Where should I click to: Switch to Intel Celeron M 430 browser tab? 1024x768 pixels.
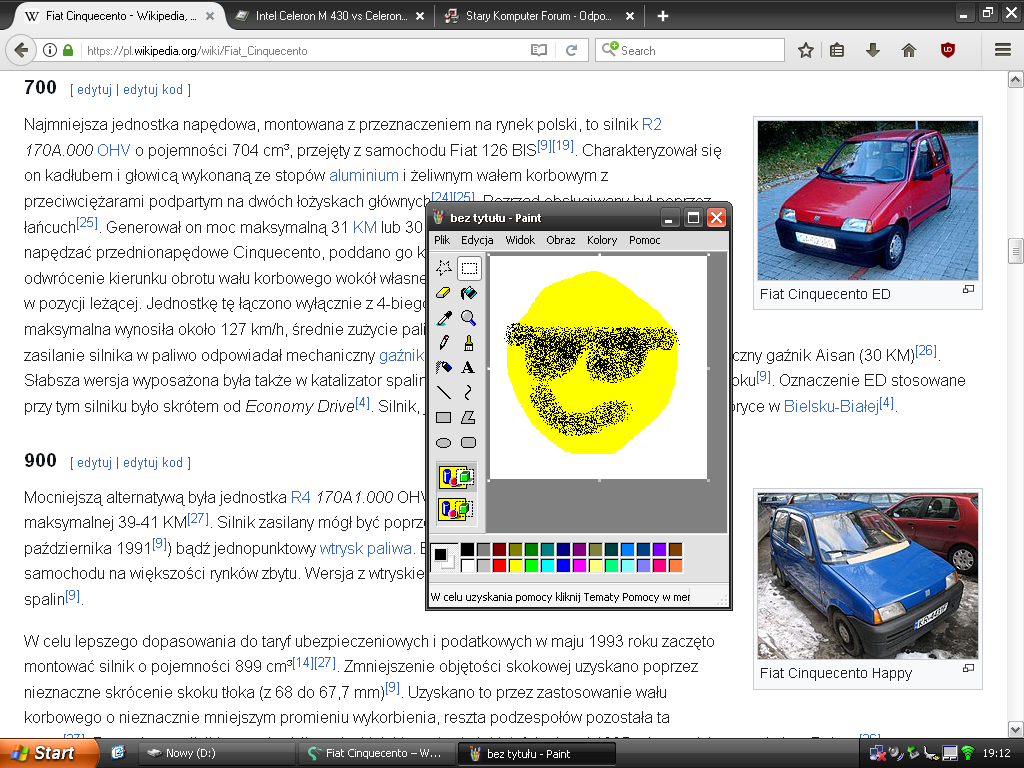click(330, 16)
